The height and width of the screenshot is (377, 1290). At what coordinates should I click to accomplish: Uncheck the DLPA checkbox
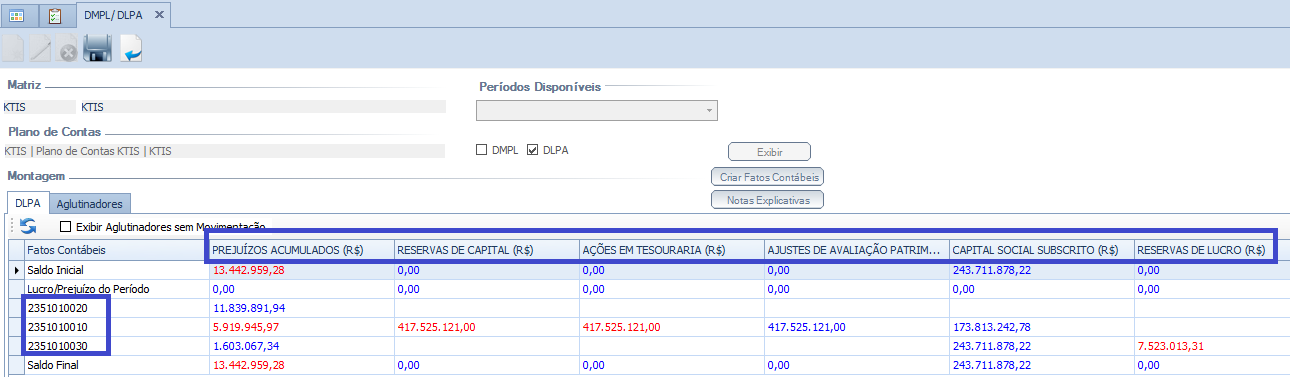(x=532, y=150)
